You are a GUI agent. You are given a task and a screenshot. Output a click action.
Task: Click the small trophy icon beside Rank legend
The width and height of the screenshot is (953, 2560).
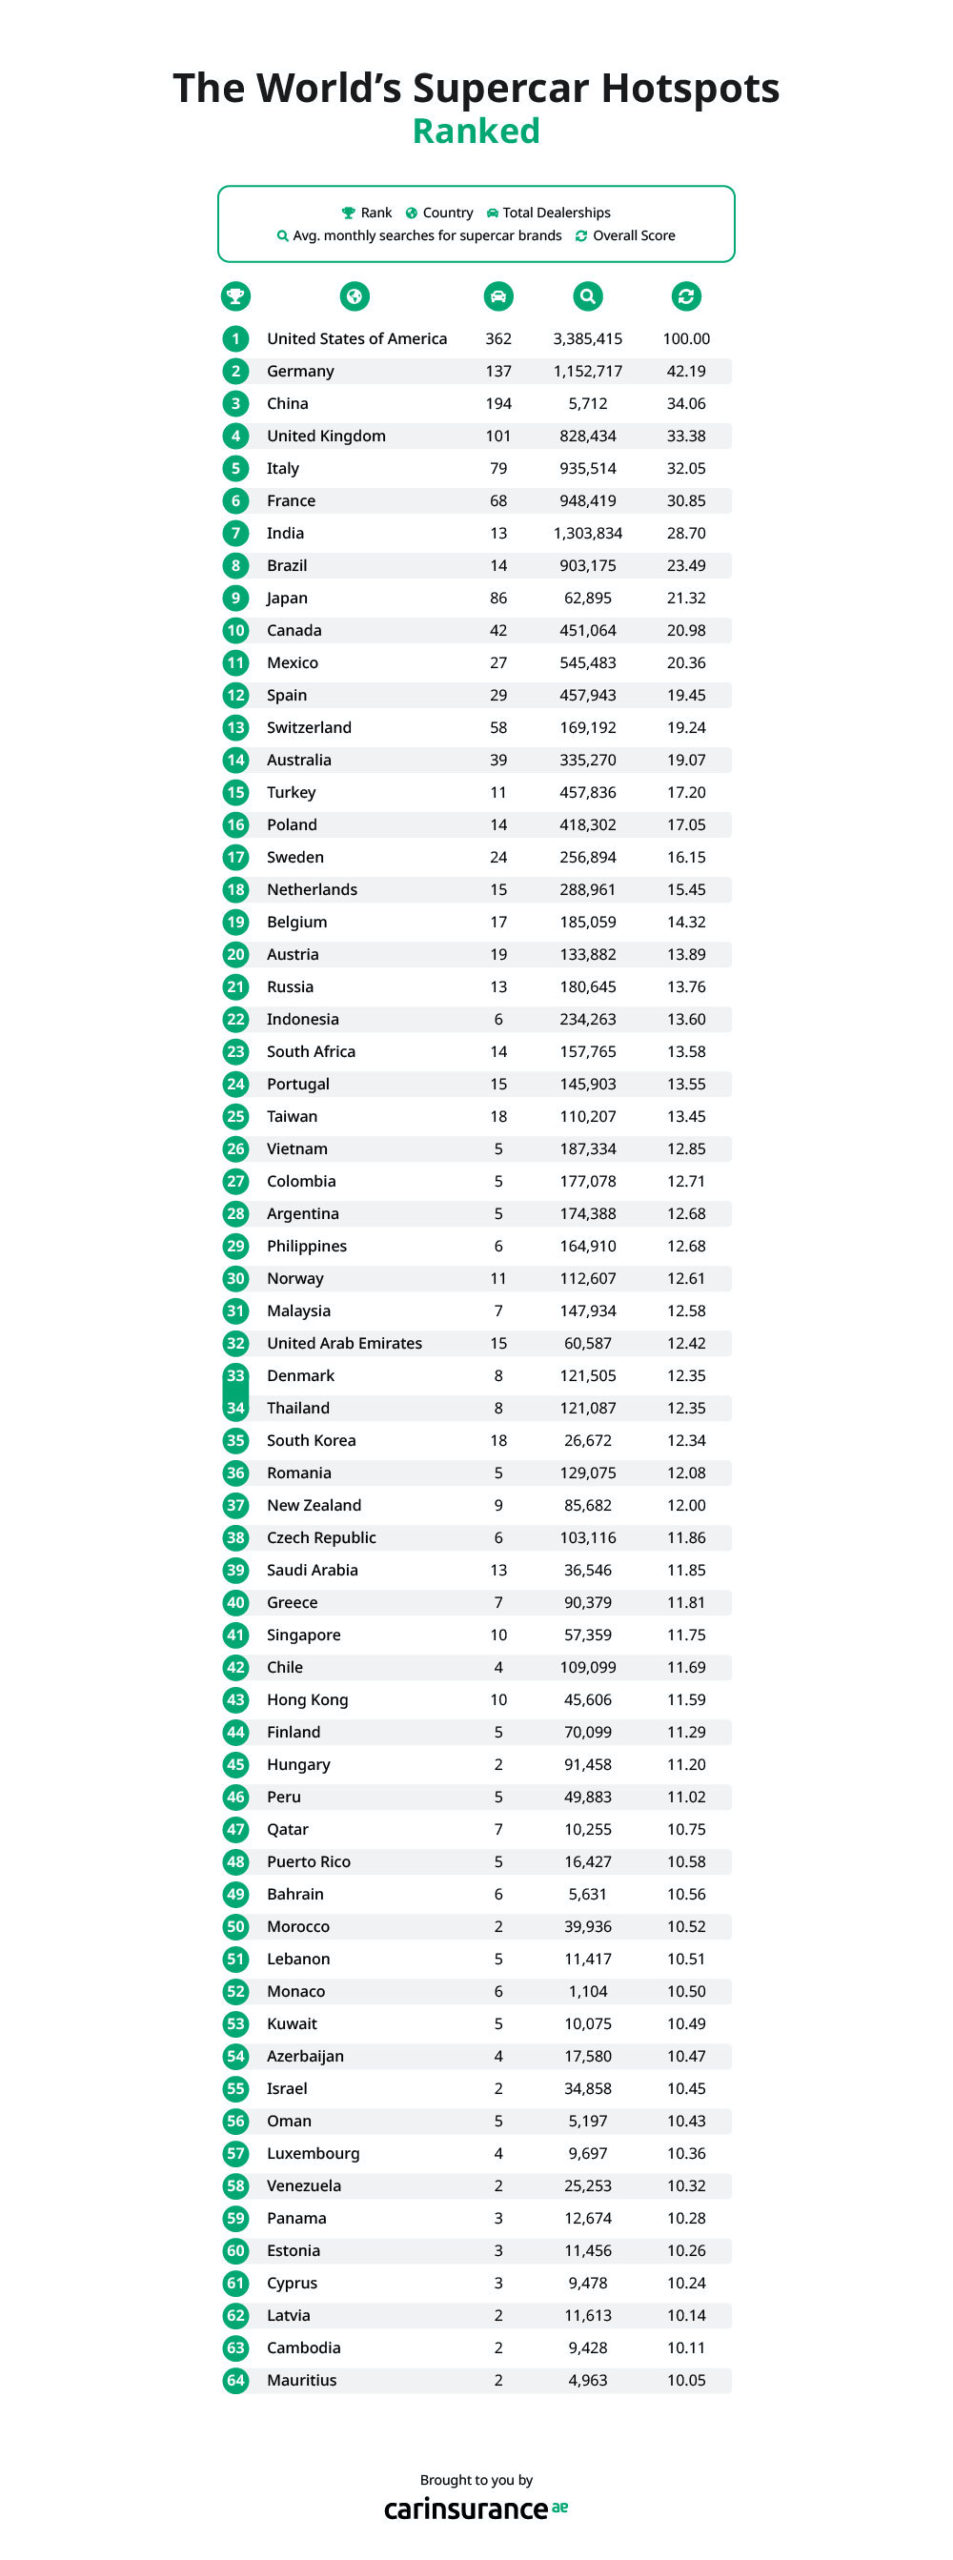(348, 213)
